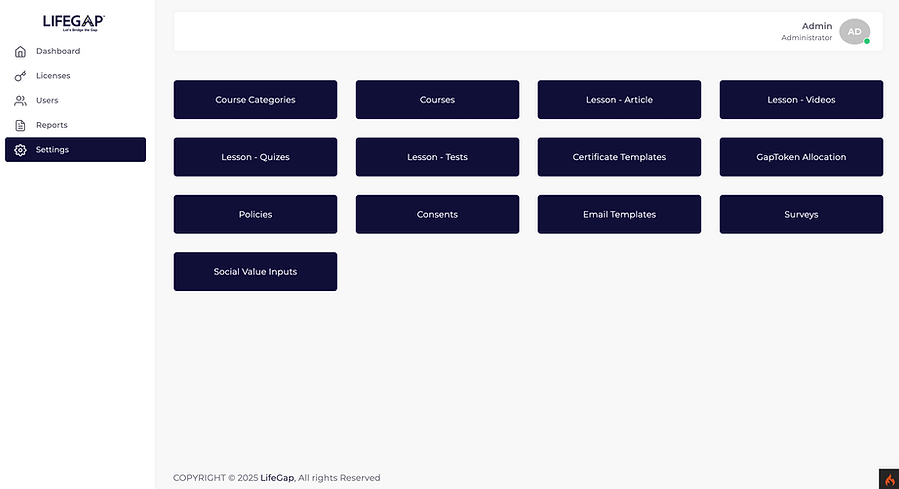Select the Settings menu item
Viewport: 899px width, 489px height.
click(x=75, y=150)
